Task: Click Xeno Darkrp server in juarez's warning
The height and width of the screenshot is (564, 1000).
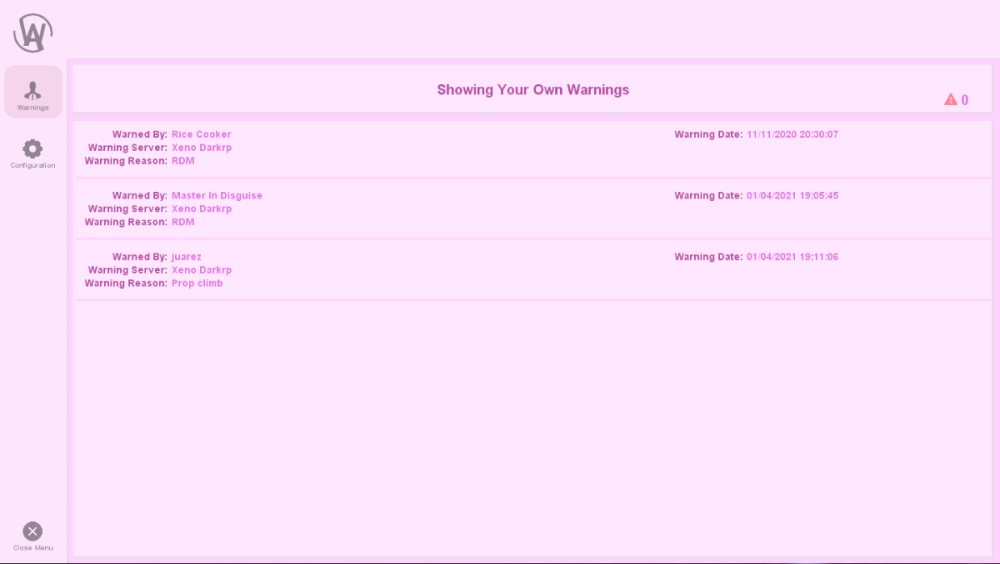Action: (201, 270)
